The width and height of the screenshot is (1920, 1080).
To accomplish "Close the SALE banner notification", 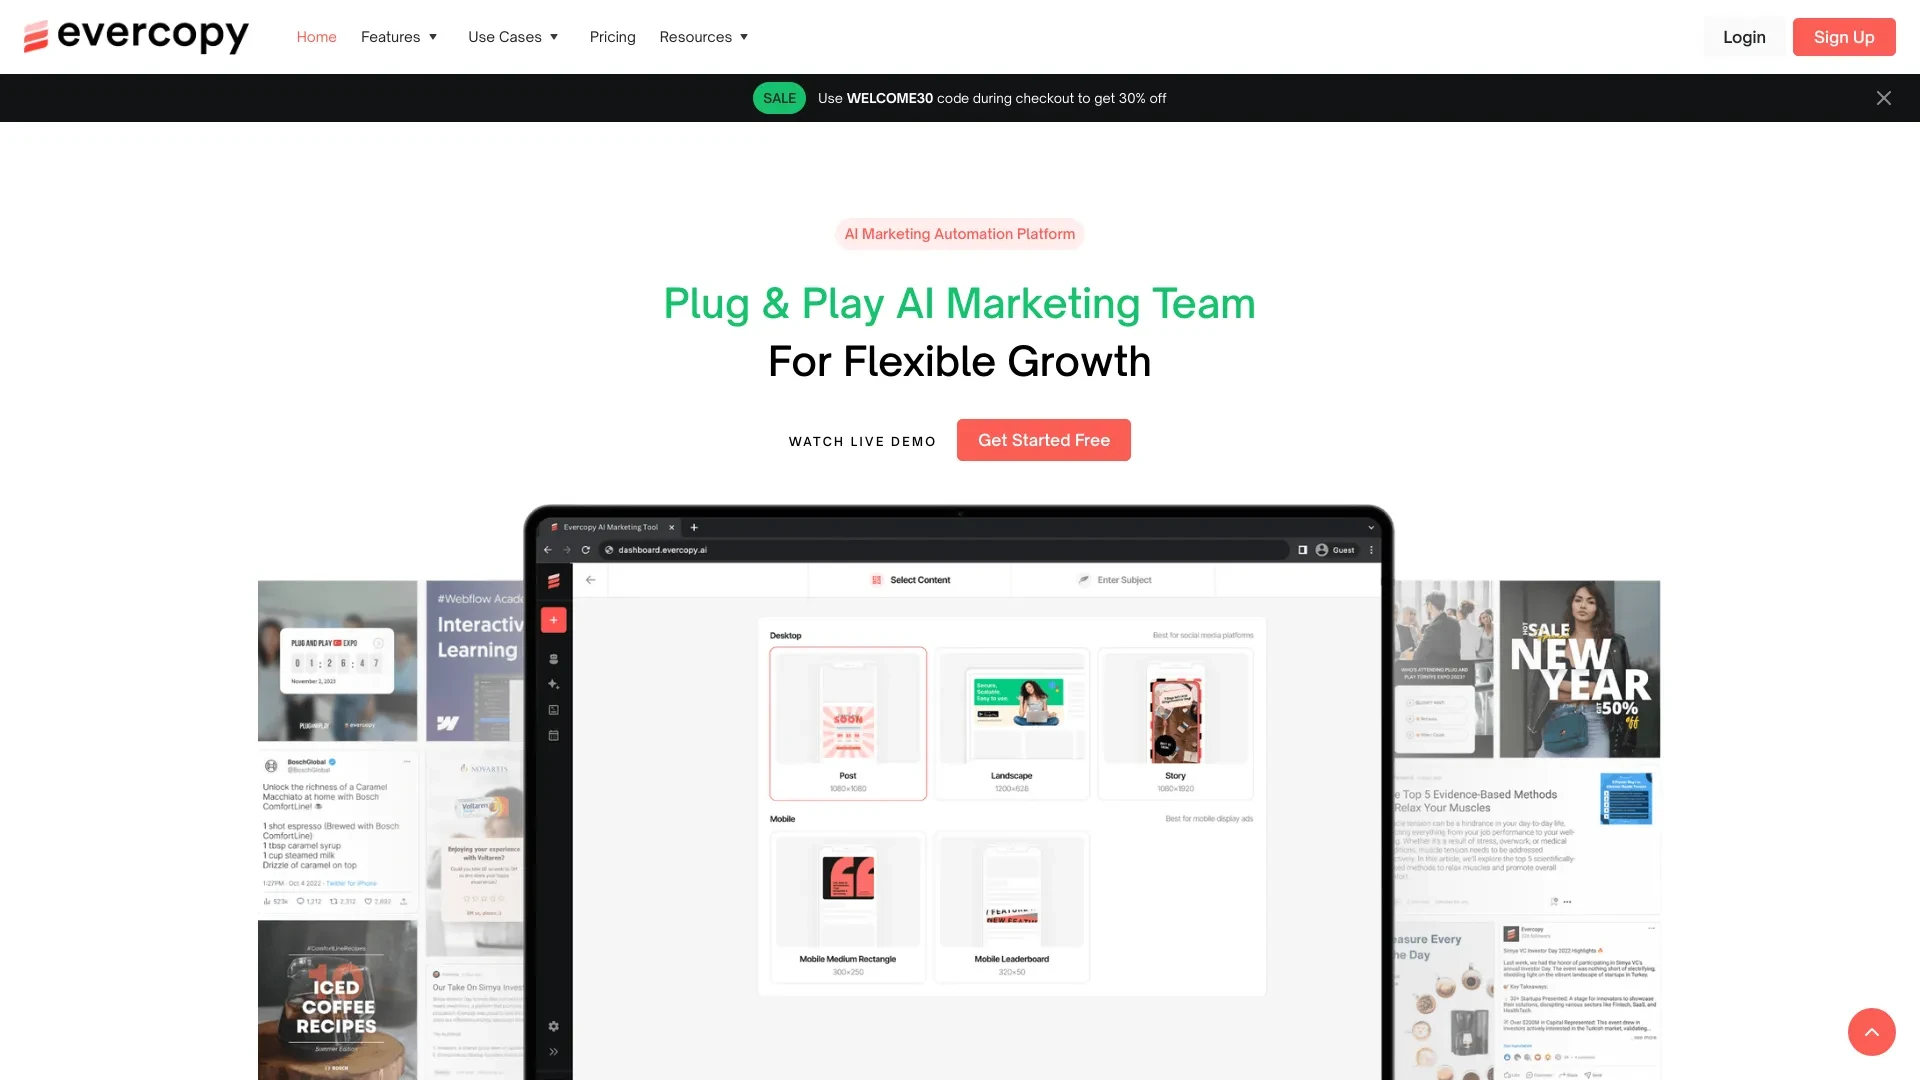I will click(1884, 98).
